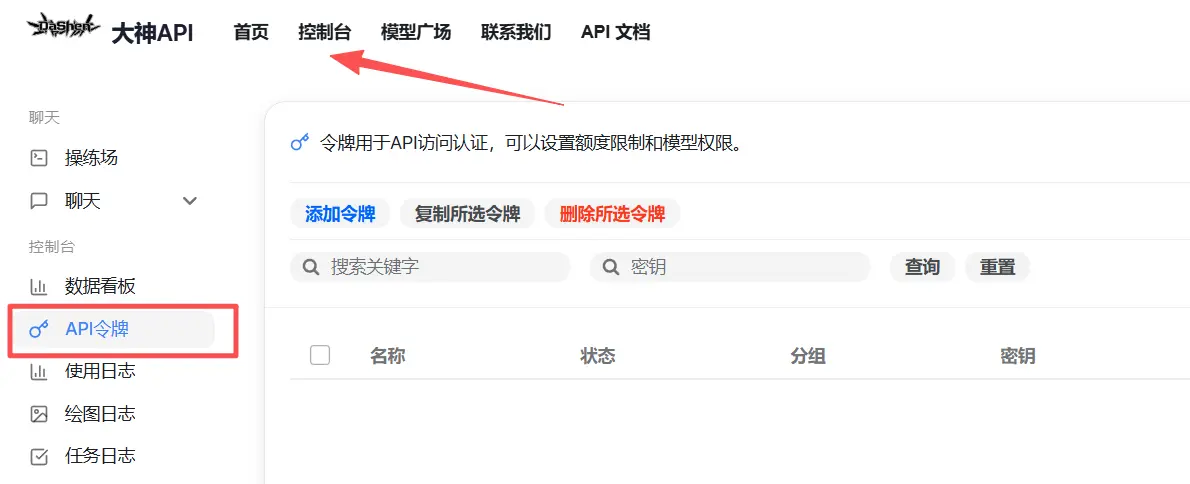The image size is (1190, 484).
Task: Click into the 密钥 search input
Action: (x=740, y=267)
